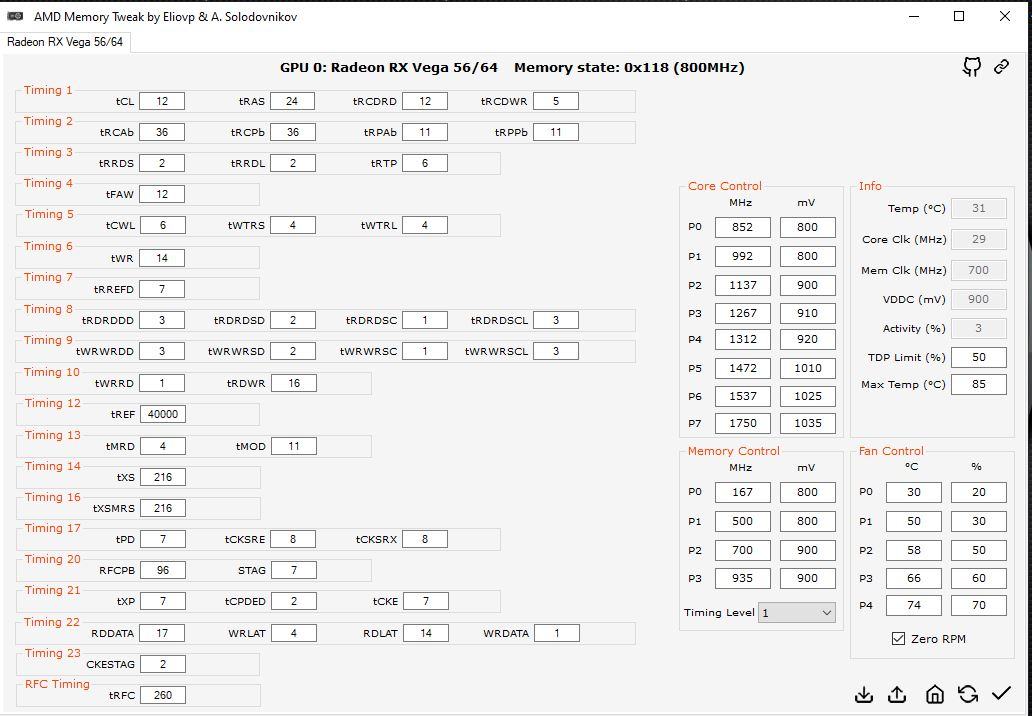Click Core Control P7 MHz field 1750

(x=742, y=423)
